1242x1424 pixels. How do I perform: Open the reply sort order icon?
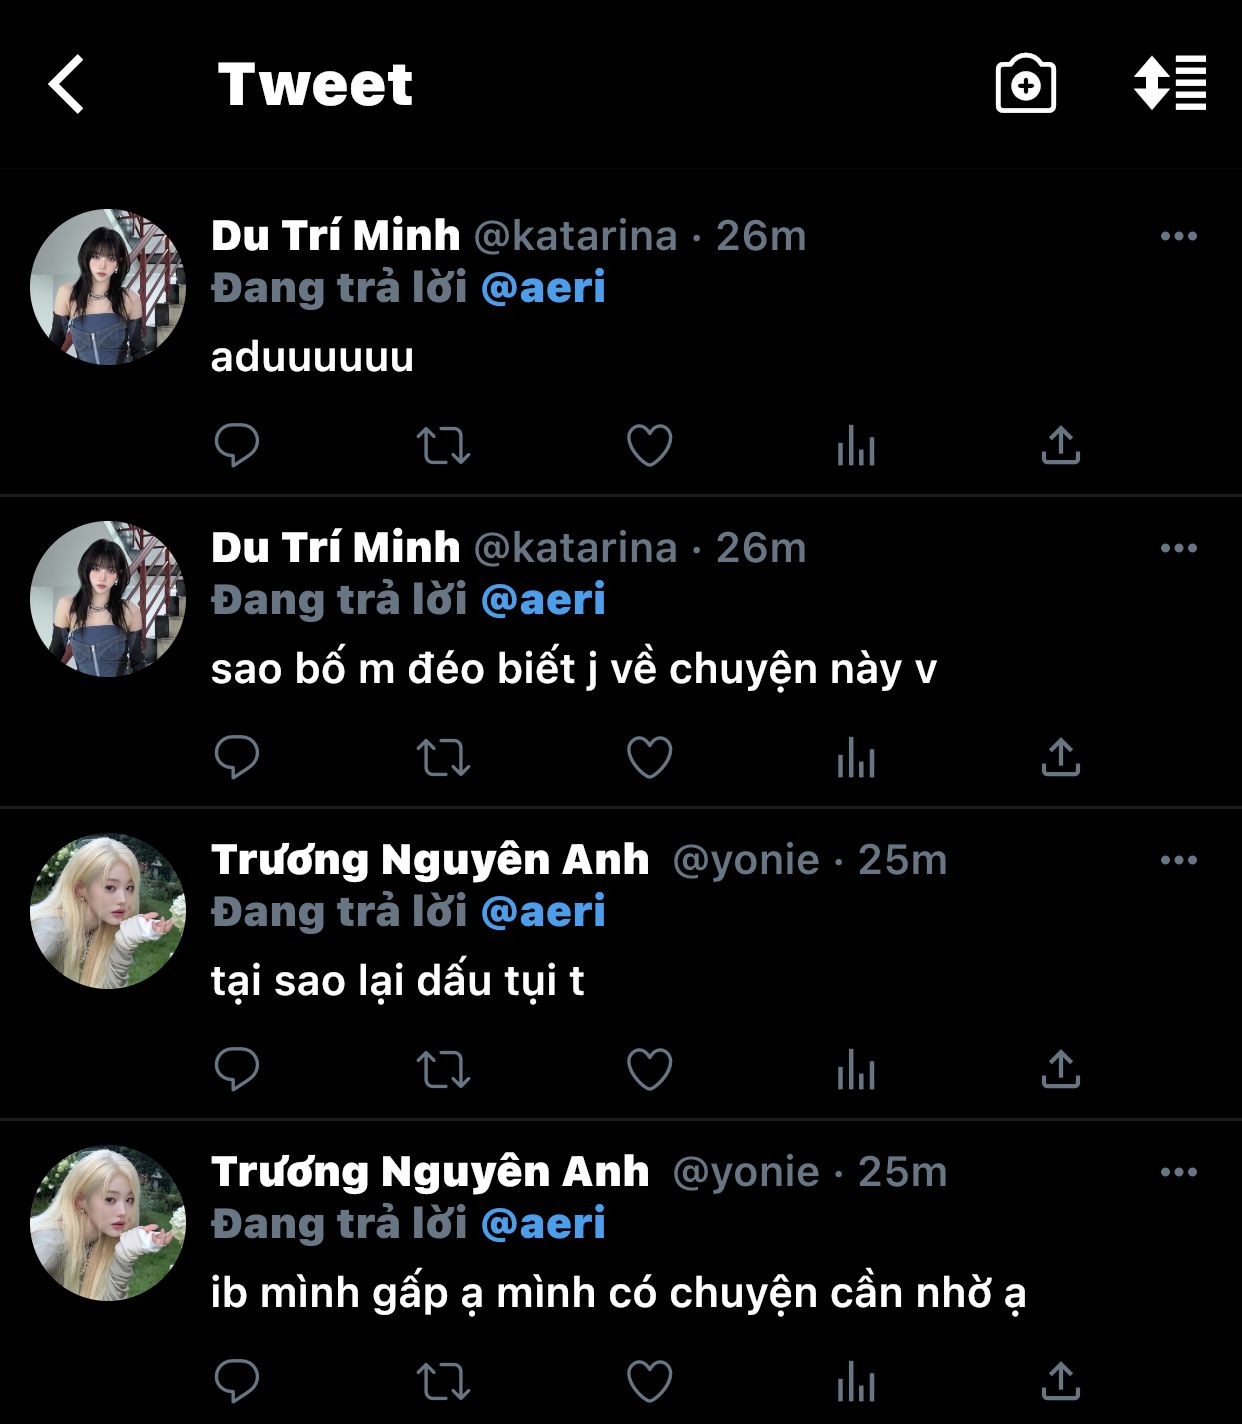coord(1169,83)
